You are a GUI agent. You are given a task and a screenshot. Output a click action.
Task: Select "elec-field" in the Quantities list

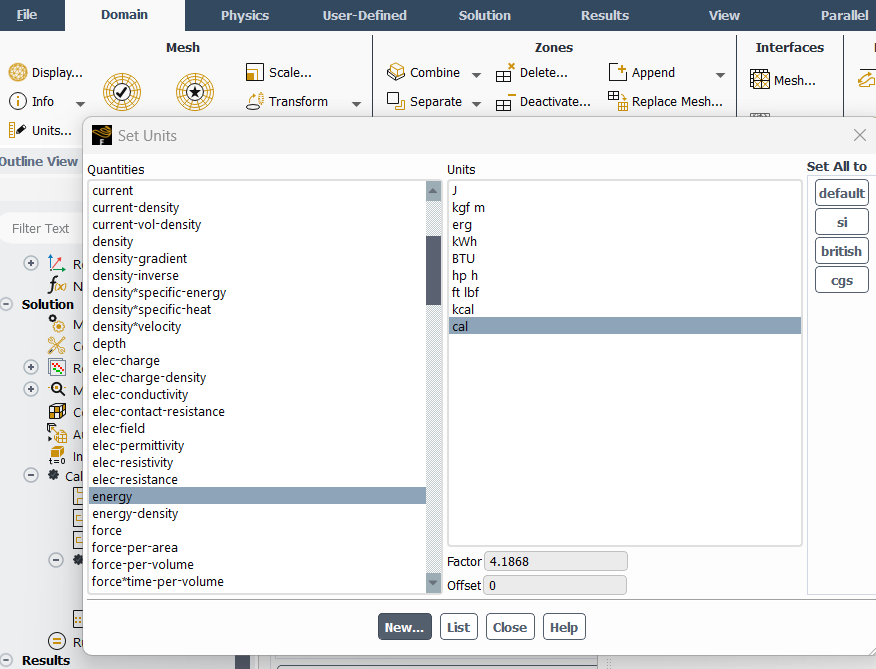pyautogui.click(x=257, y=429)
